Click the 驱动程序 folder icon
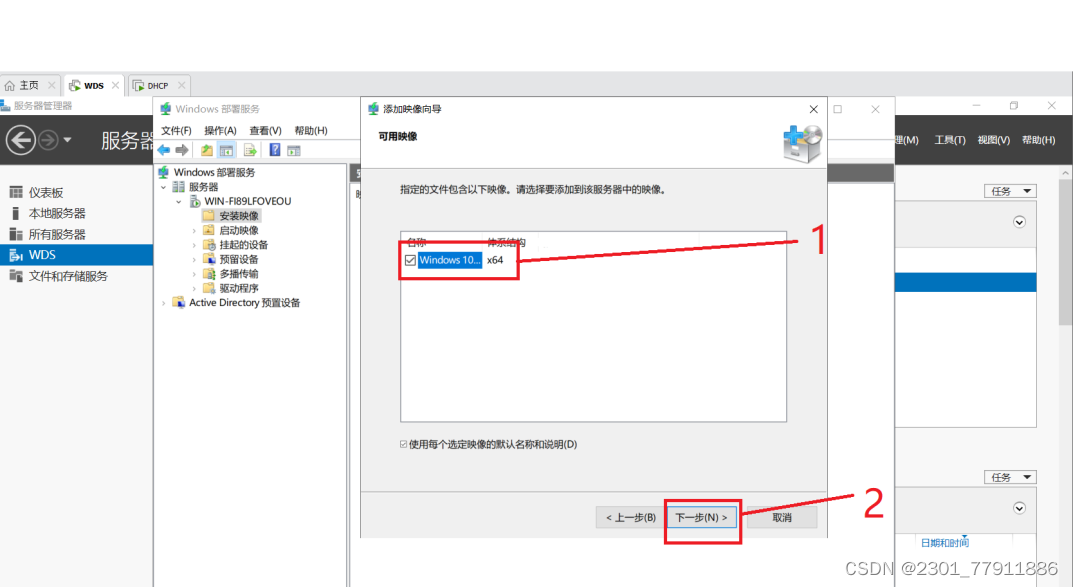This screenshot has width=1073, height=587. pyautogui.click(x=209, y=288)
